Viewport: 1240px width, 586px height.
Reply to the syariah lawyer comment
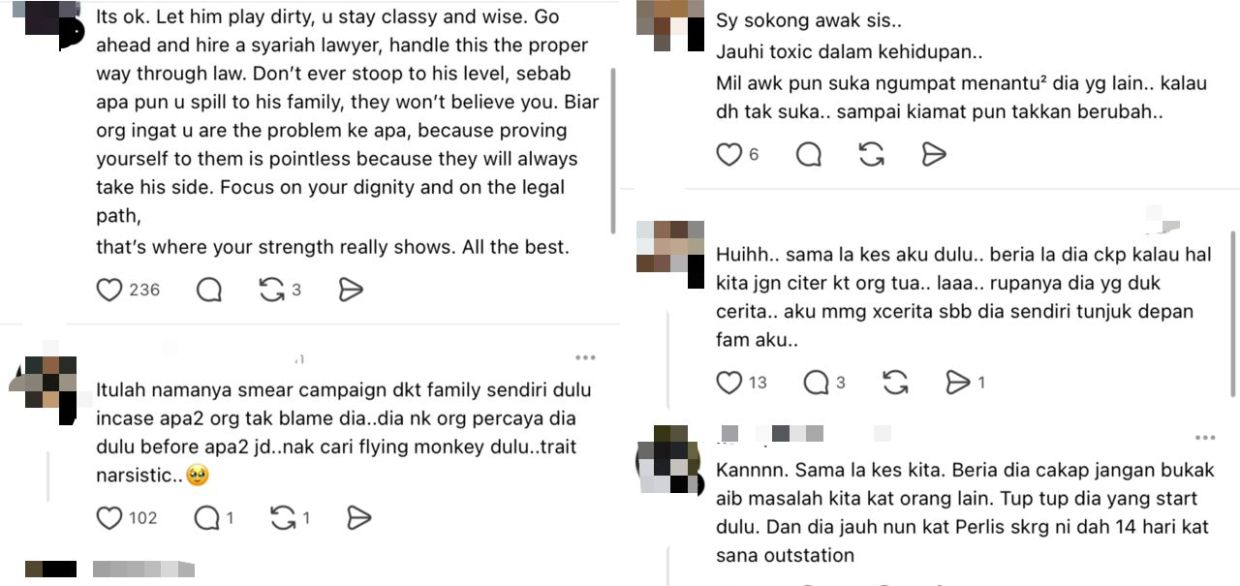[209, 290]
